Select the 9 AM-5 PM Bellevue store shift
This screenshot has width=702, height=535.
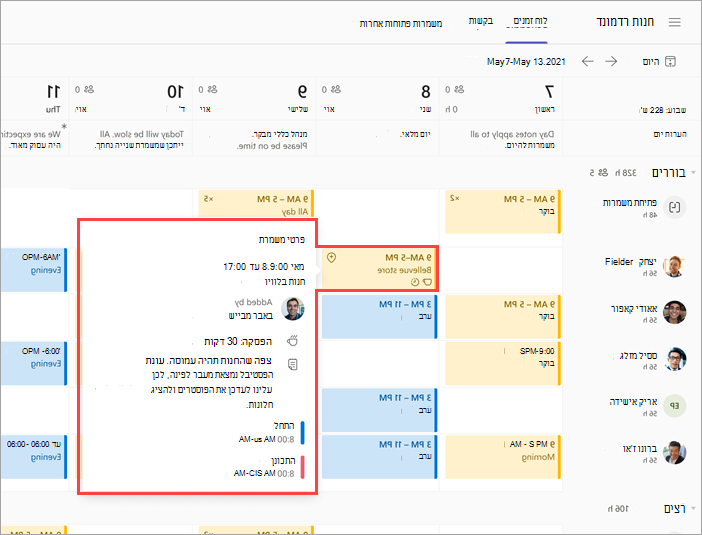379,269
